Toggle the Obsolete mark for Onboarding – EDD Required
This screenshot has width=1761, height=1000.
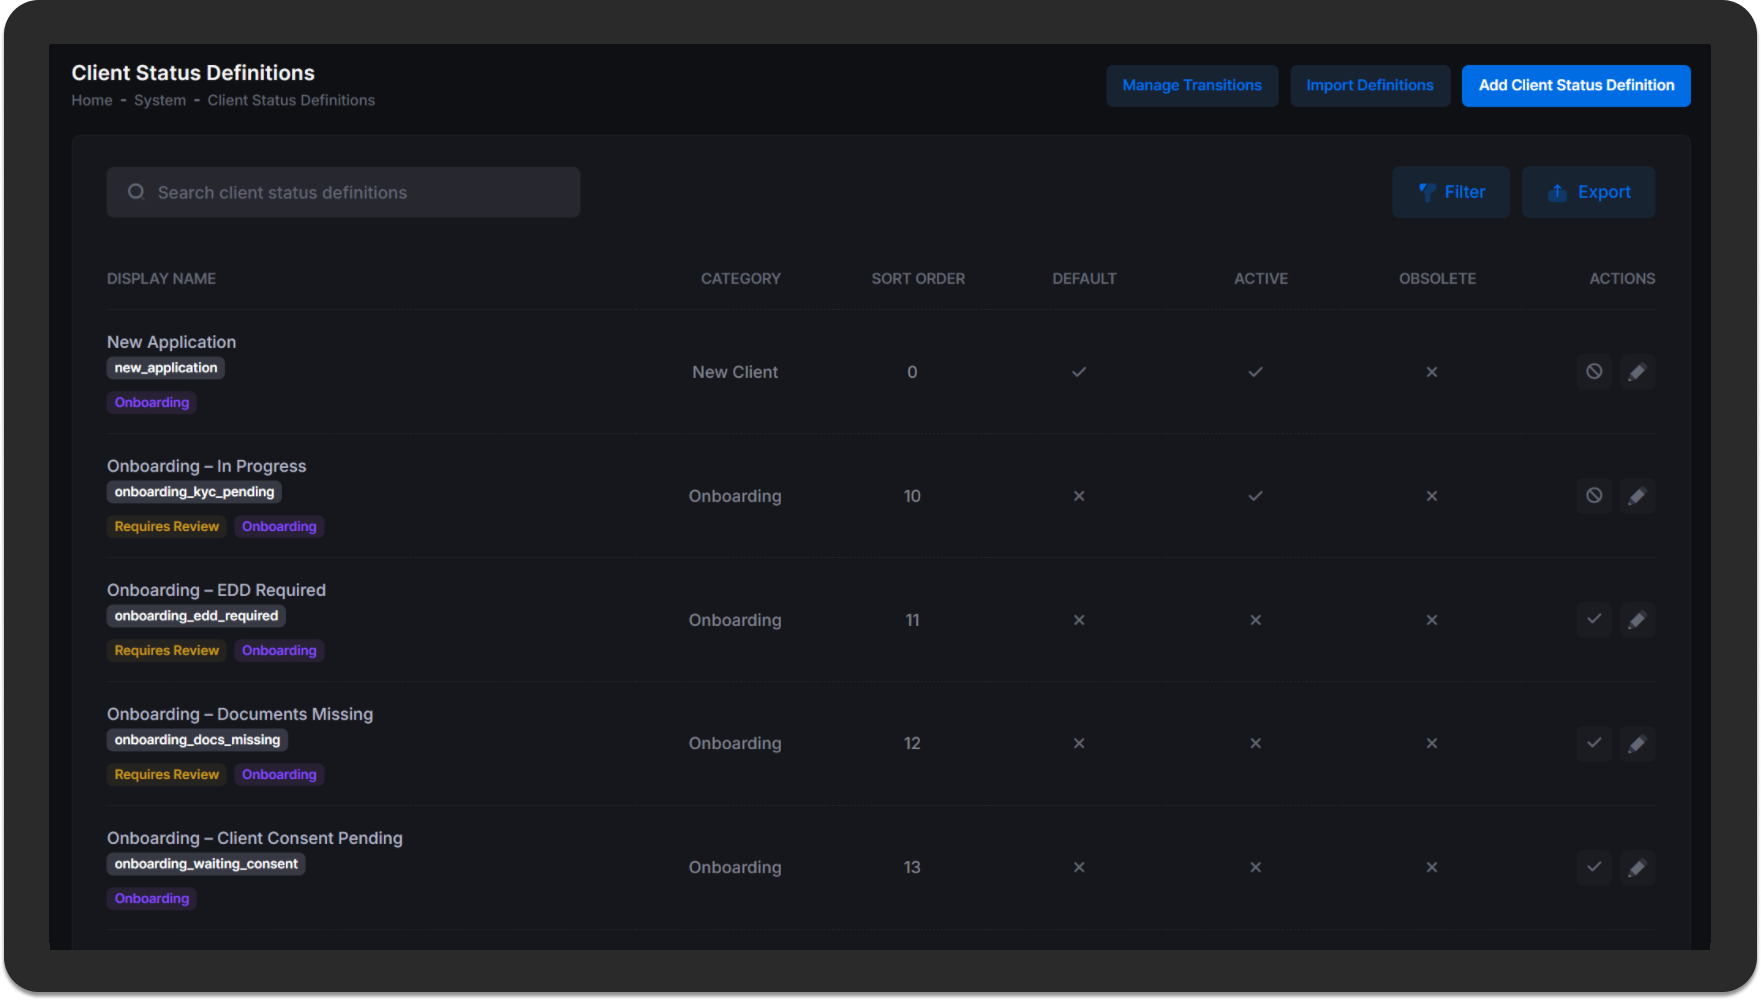tap(1432, 619)
